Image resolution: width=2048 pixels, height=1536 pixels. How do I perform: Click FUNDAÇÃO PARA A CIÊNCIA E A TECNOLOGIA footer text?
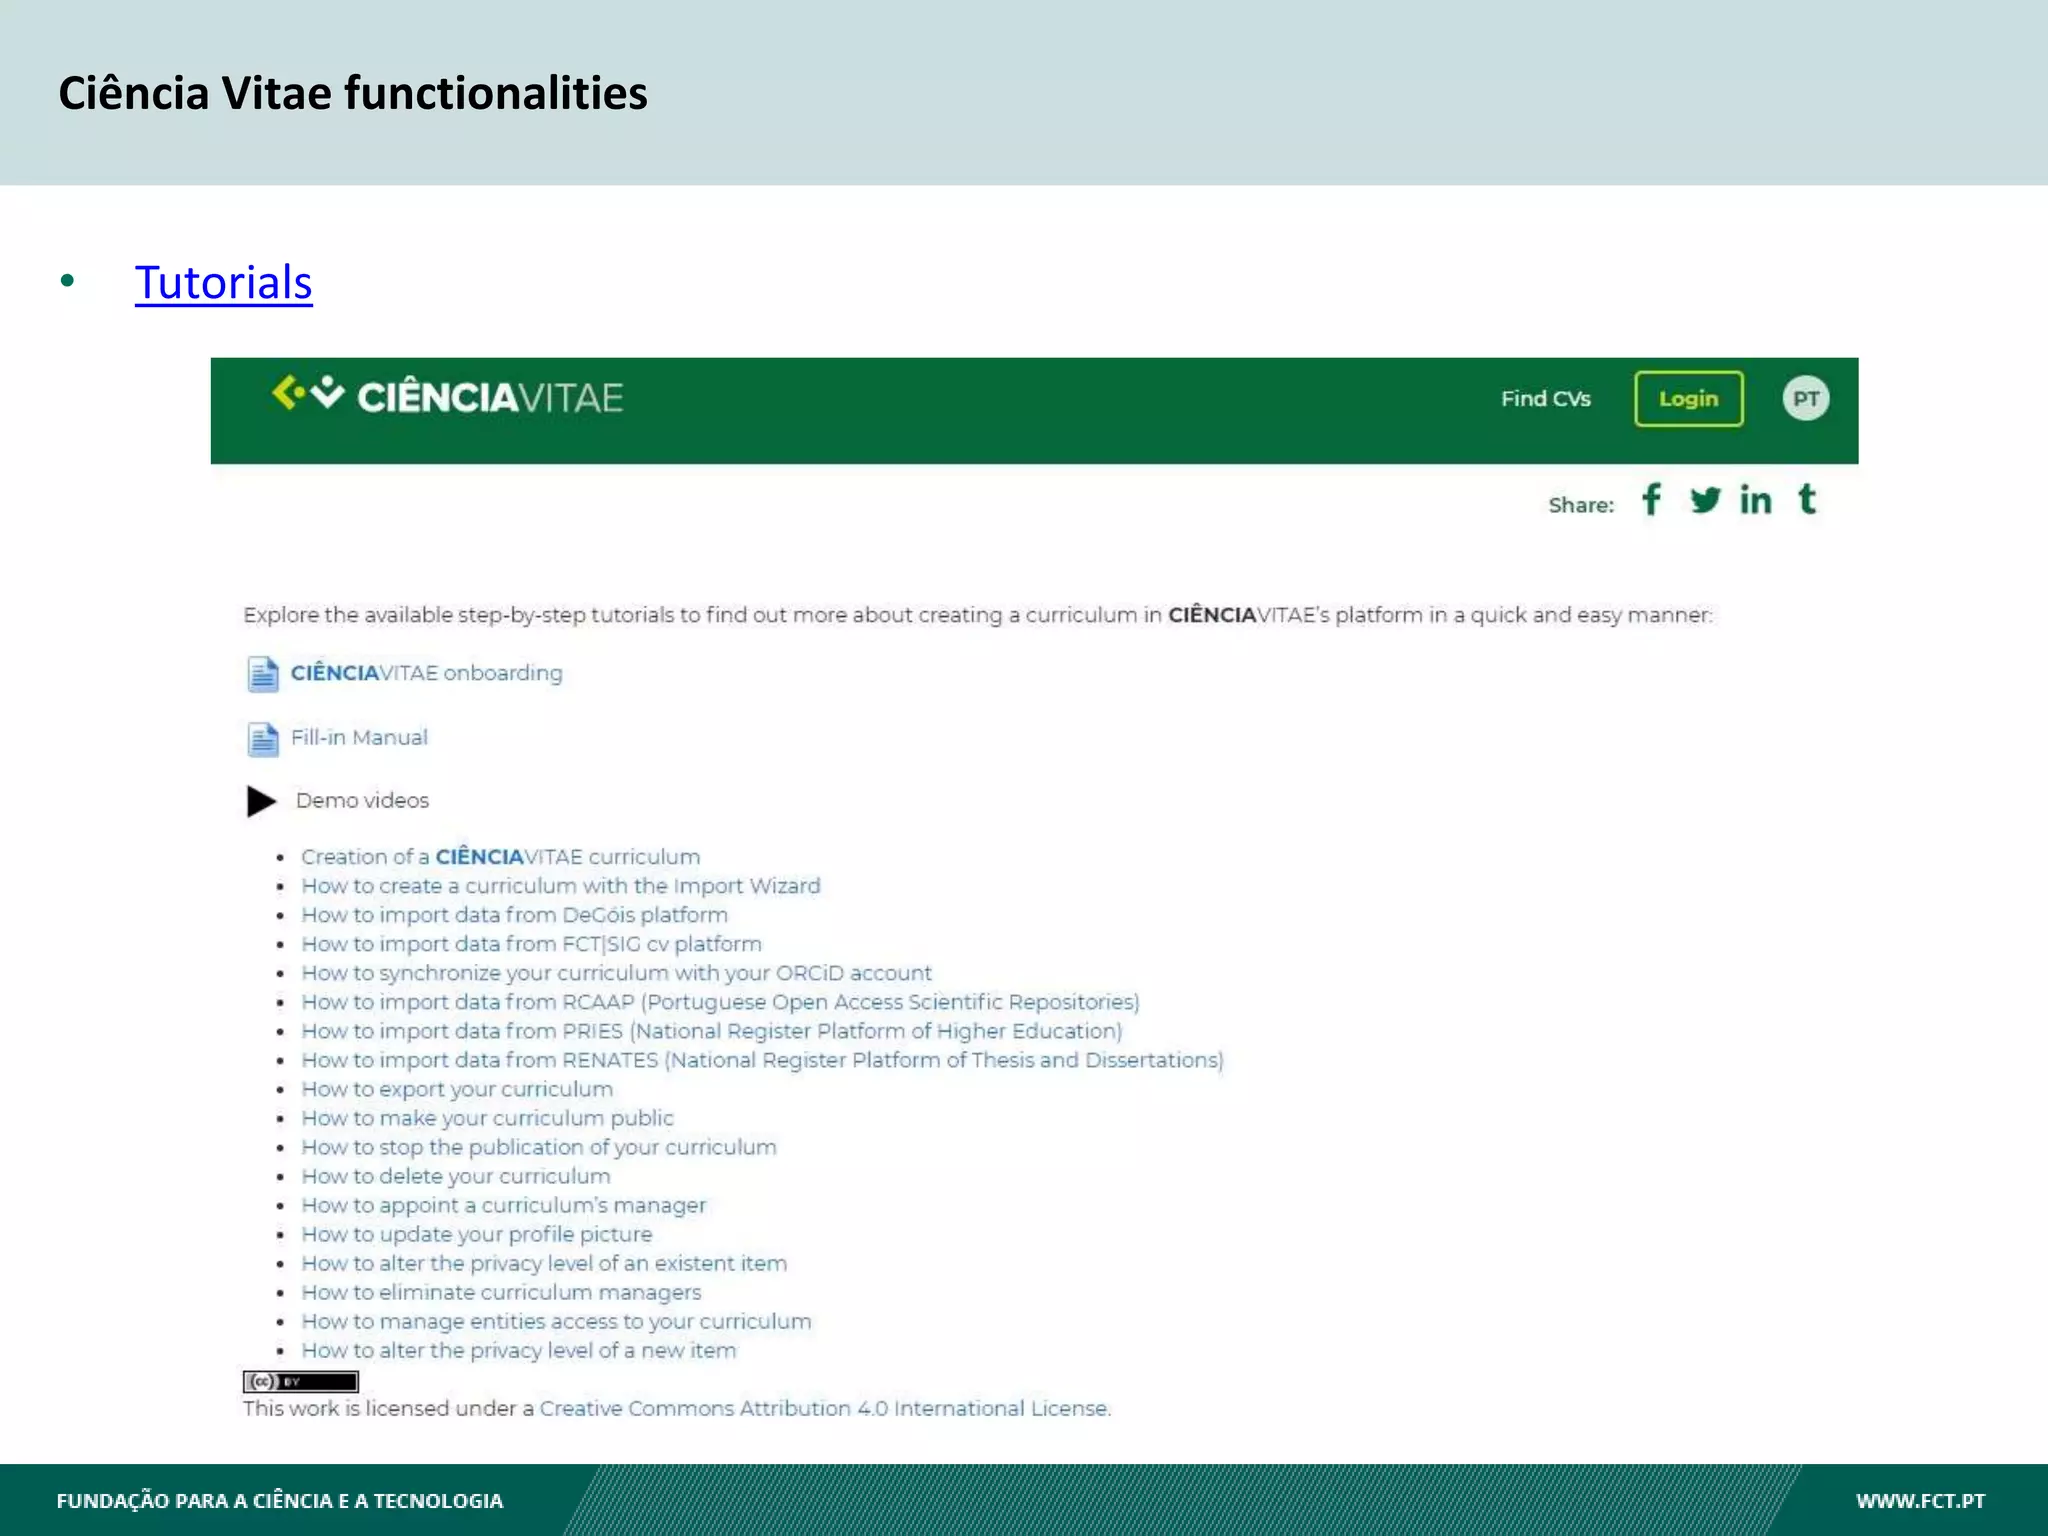[x=280, y=1501]
